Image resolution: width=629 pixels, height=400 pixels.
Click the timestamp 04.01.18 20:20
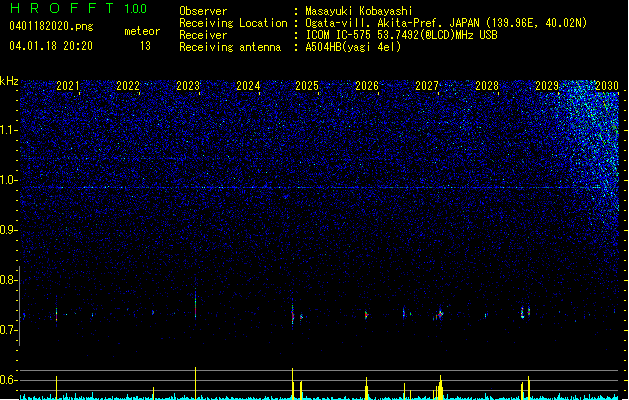51,46
